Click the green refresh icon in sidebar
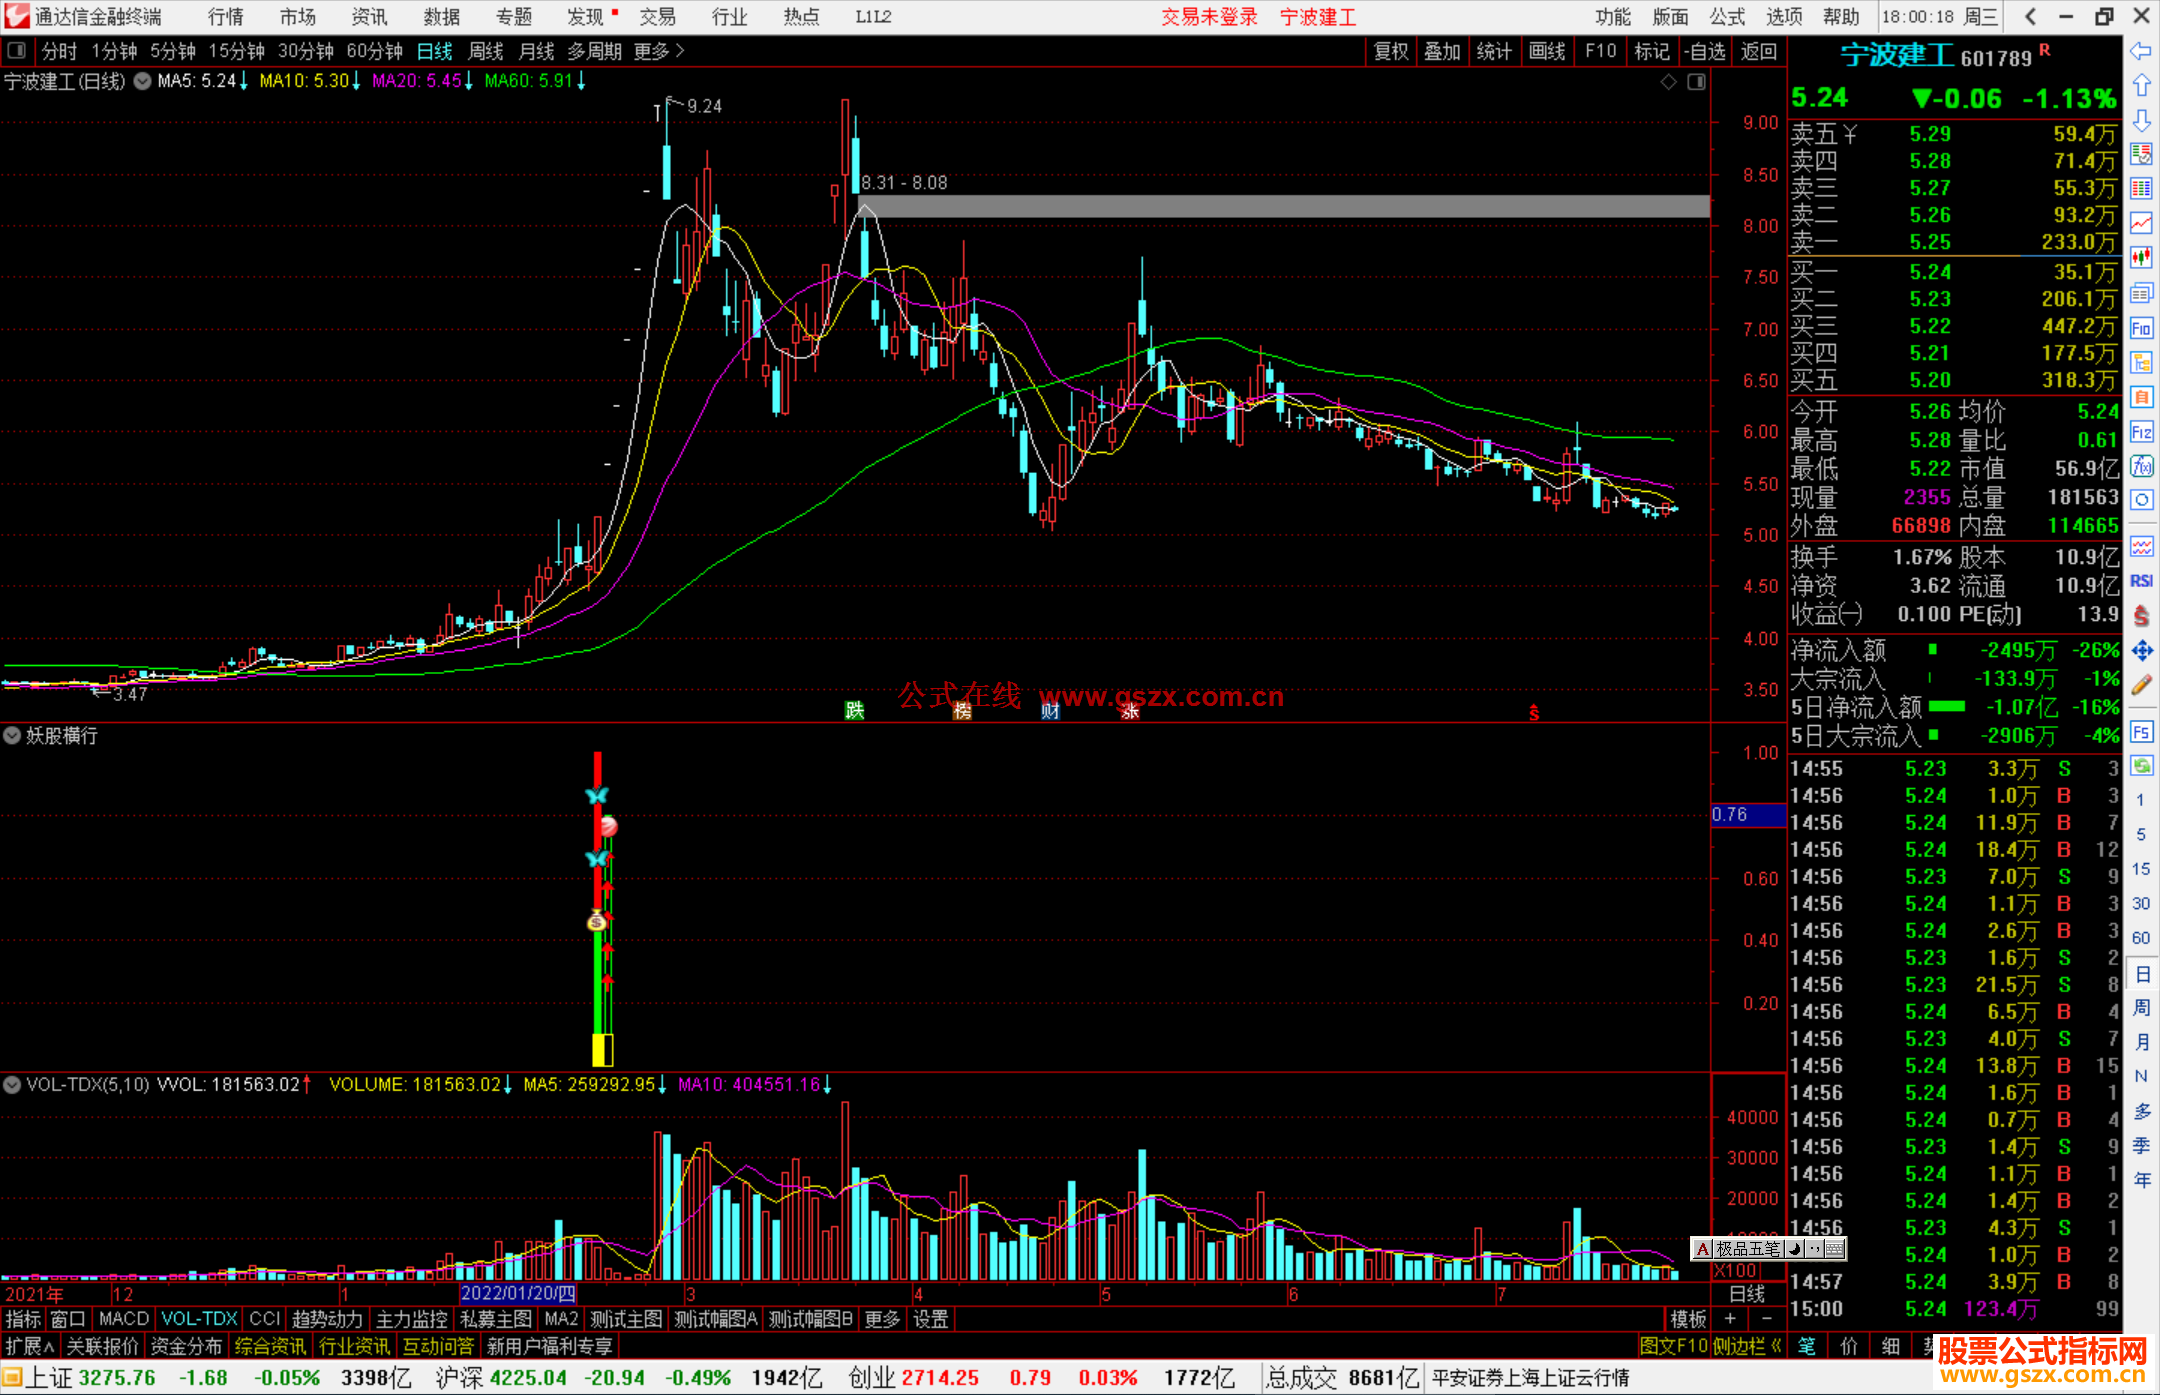The image size is (2160, 1395). (2141, 766)
